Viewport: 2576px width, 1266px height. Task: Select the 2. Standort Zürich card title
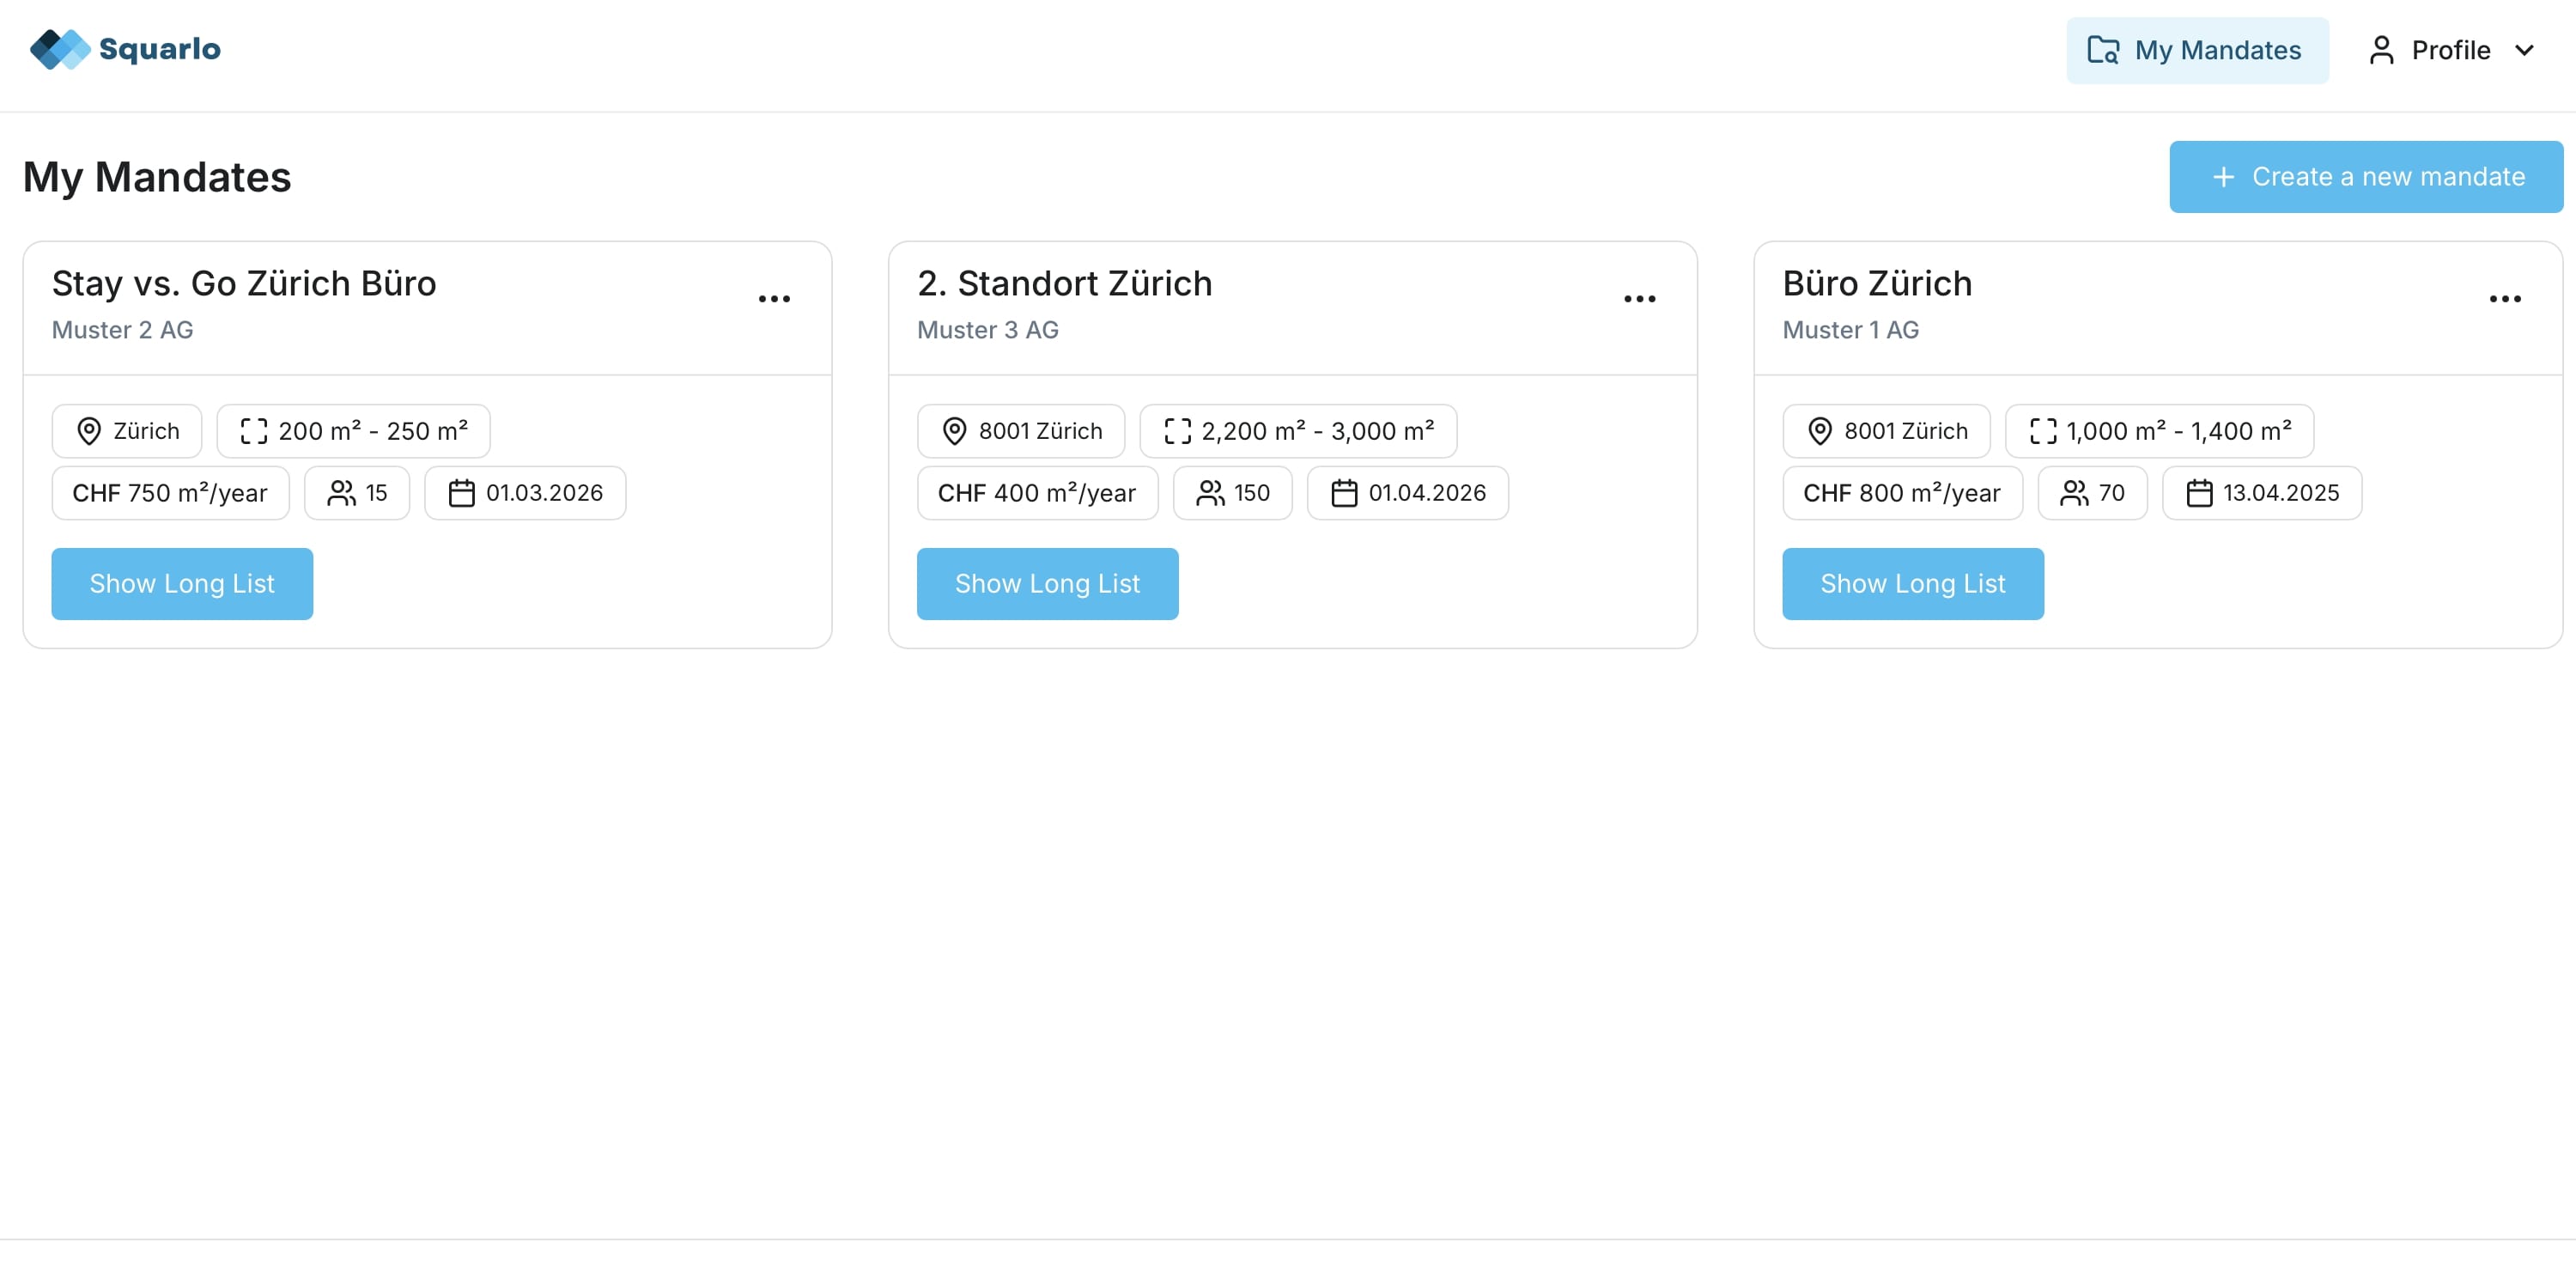point(1064,284)
